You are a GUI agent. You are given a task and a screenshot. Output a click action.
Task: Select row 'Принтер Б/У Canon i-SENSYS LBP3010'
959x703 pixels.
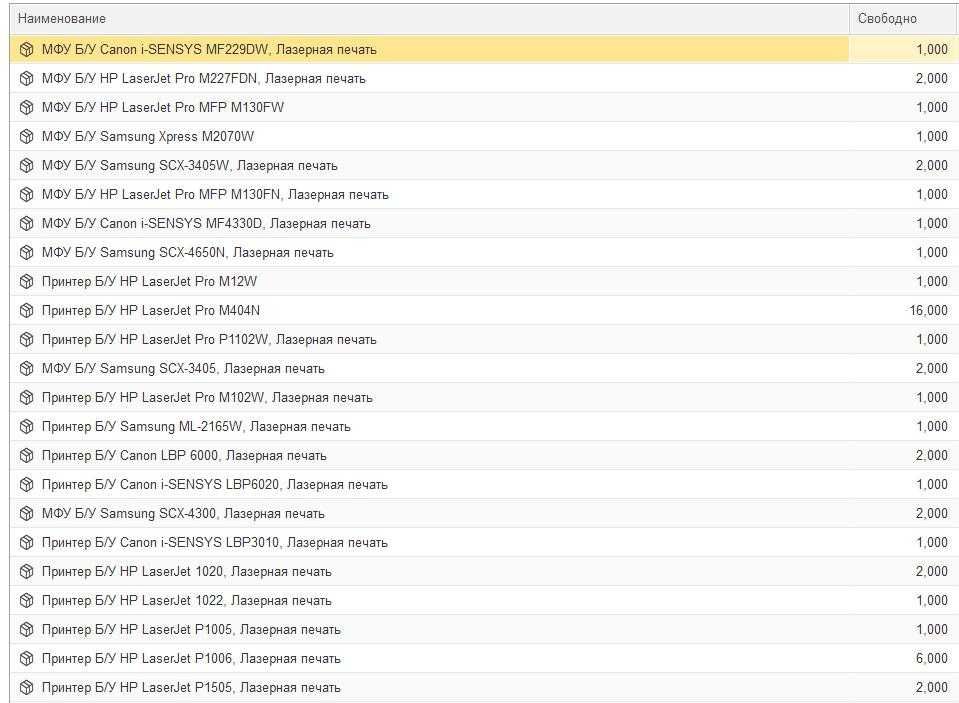pyautogui.click(x=484, y=543)
